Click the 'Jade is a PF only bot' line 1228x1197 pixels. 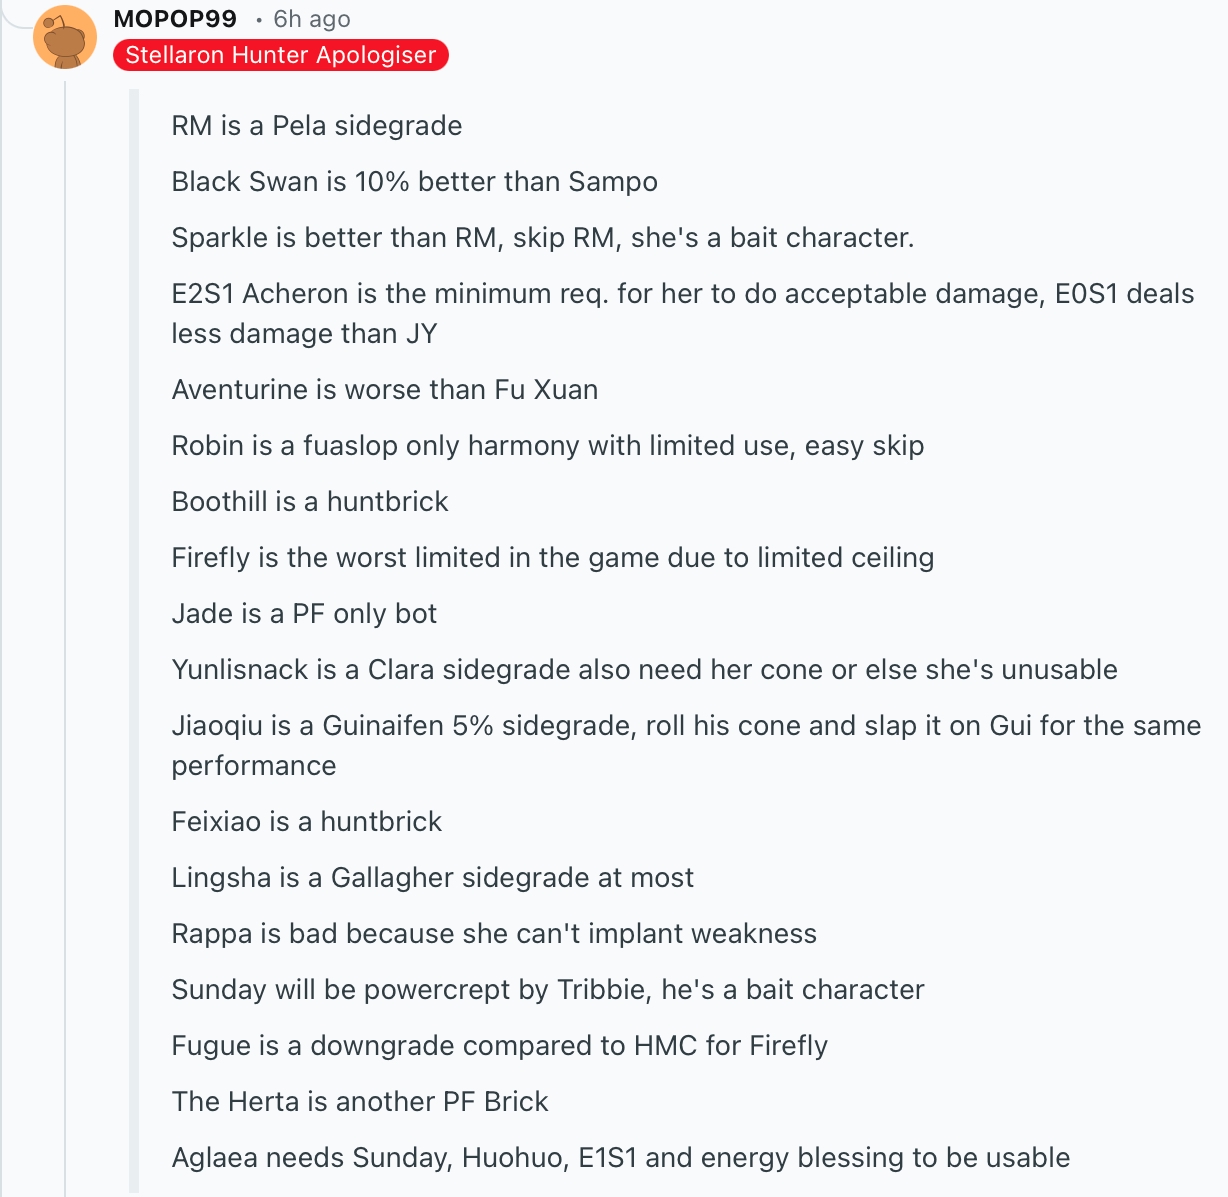[x=304, y=614]
